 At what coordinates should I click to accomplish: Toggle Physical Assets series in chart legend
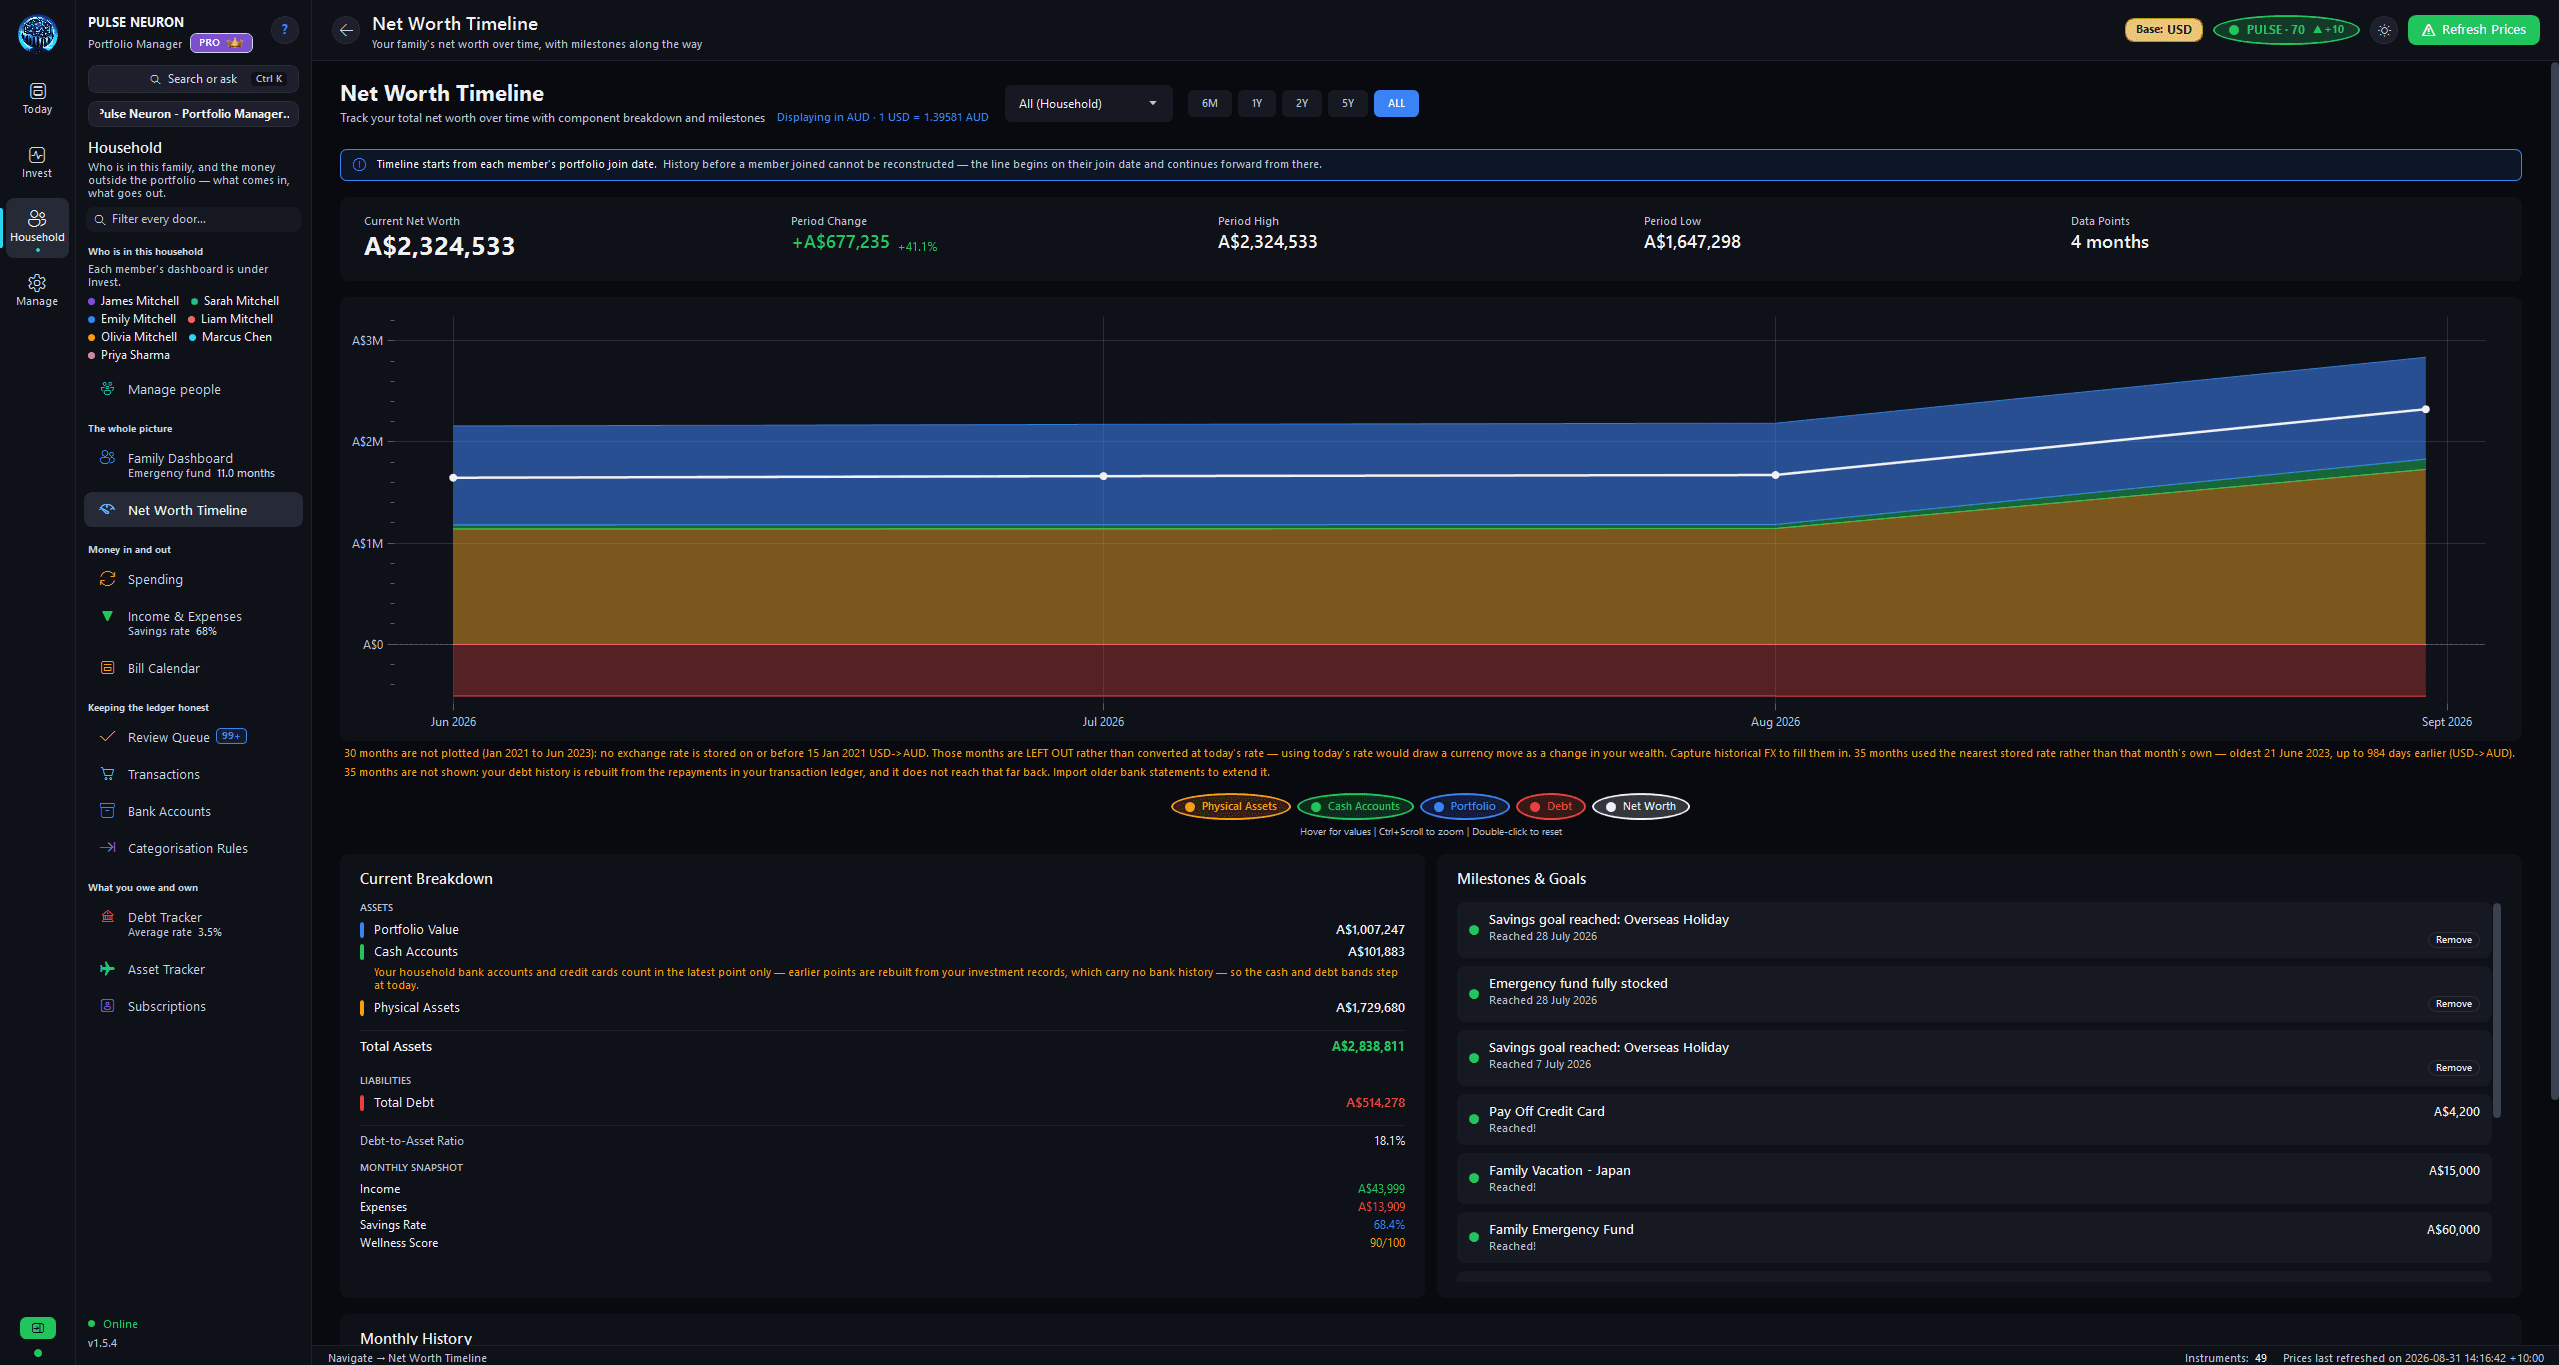[1230, 807]
